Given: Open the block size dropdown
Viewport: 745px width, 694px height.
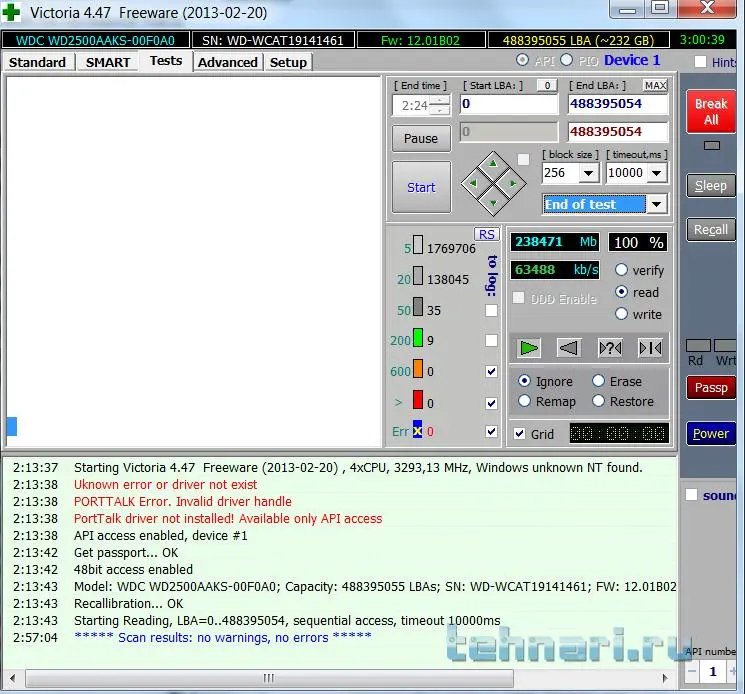Looking at the screenshot, I should [588, 173].
